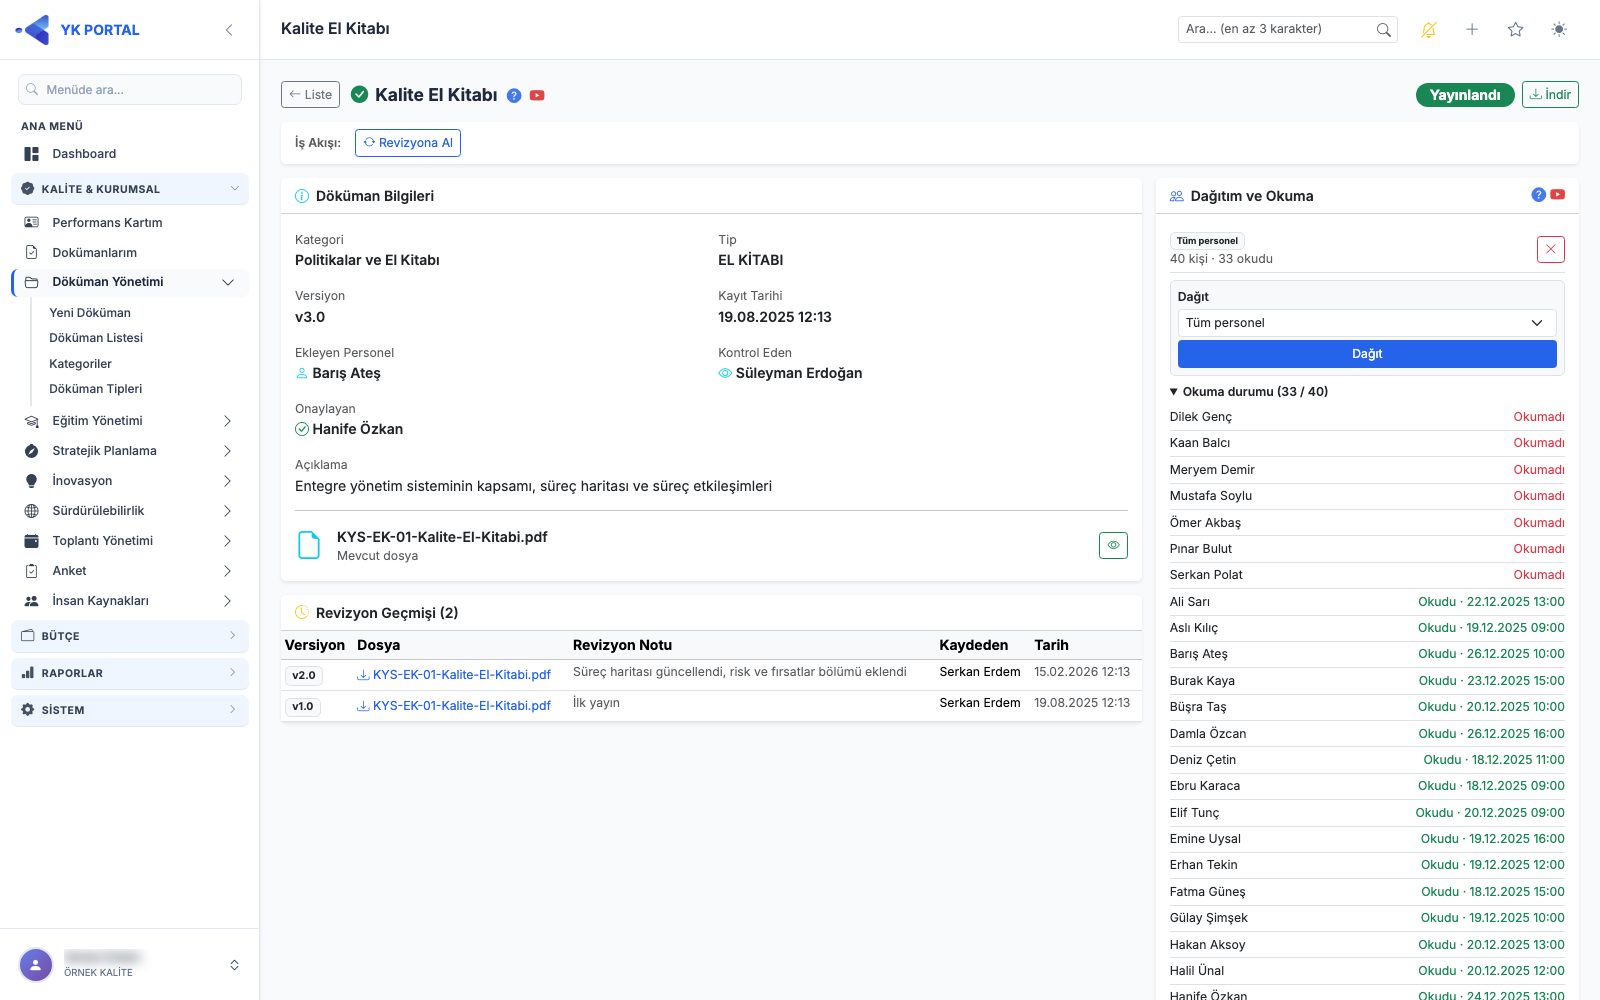Viewport: 1600px width, 1000px height.
Task: Collapse the Okuma durumu (33 / 40) list
Action: point(1249,392)
